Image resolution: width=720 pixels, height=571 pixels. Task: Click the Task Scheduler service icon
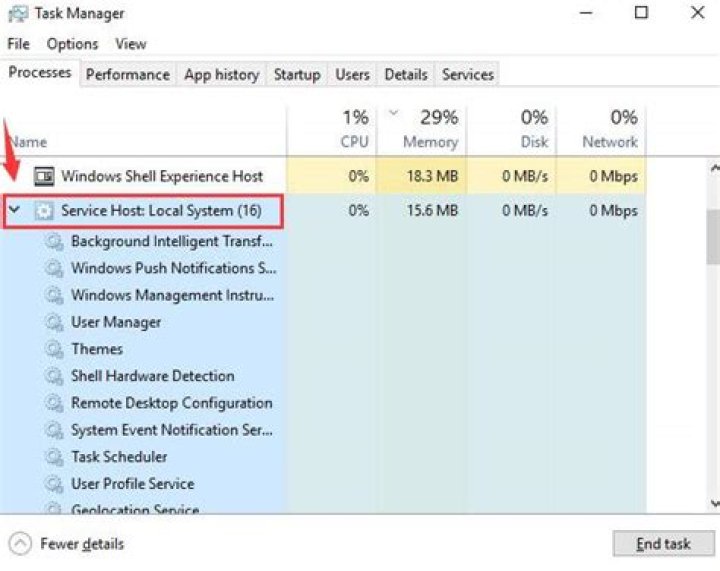click(x=54, y=457)
